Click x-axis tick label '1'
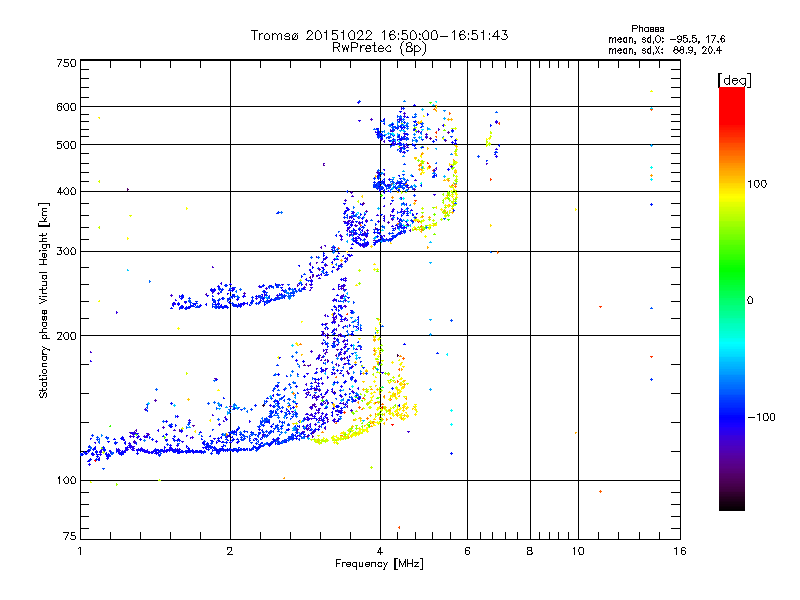Image resolution: width=800 pixels, height=600 pixels. pos(80,551)
